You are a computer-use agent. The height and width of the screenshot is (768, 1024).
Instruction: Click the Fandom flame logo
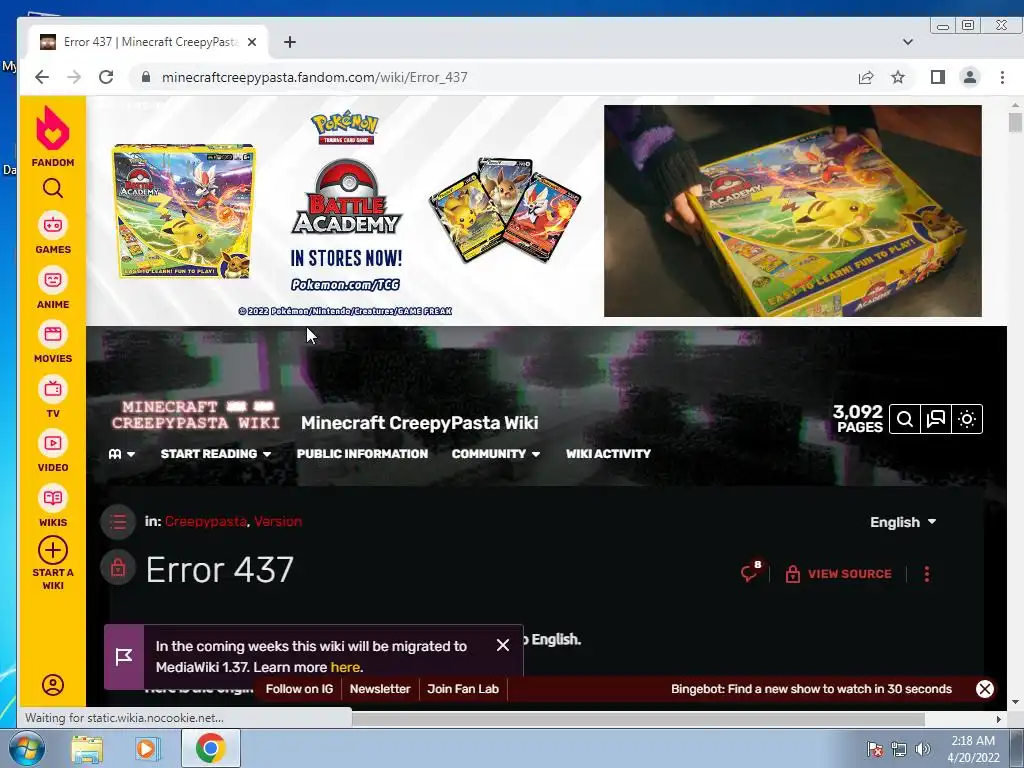(x=53, y=128)
